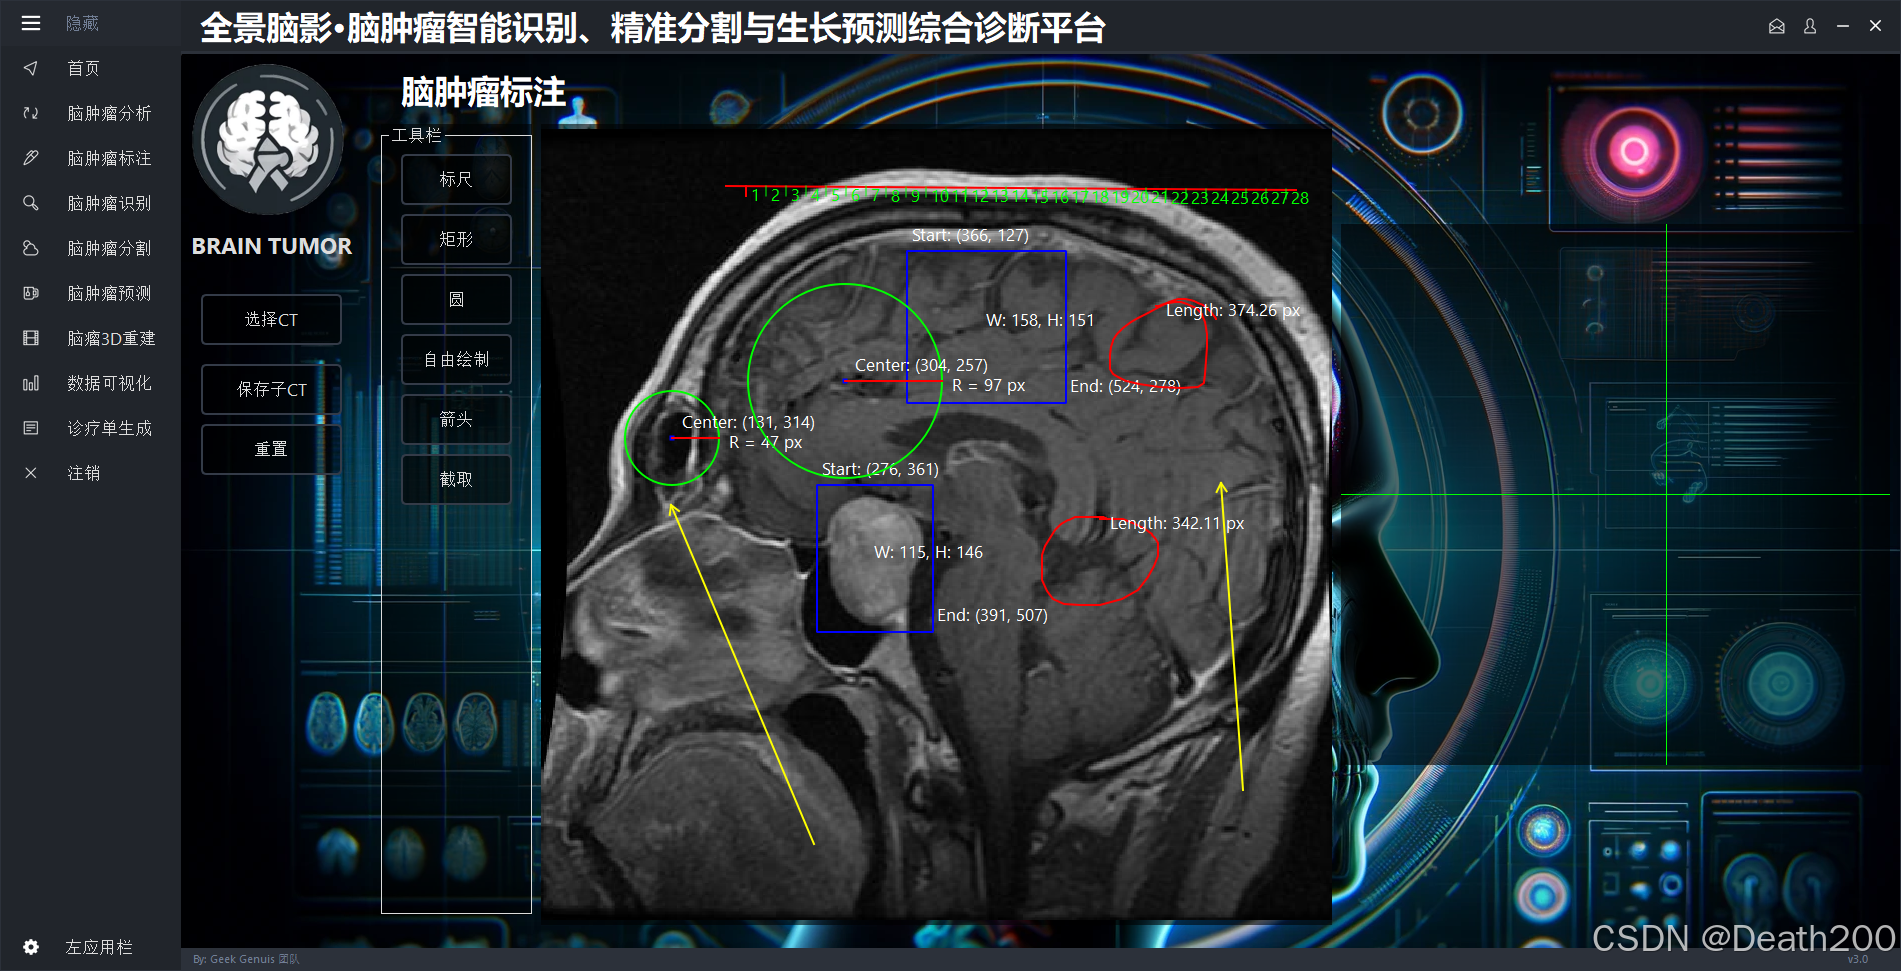This screenshot has height=971, width=1901.
Task: Click the logout X icon
Action: 31,473
